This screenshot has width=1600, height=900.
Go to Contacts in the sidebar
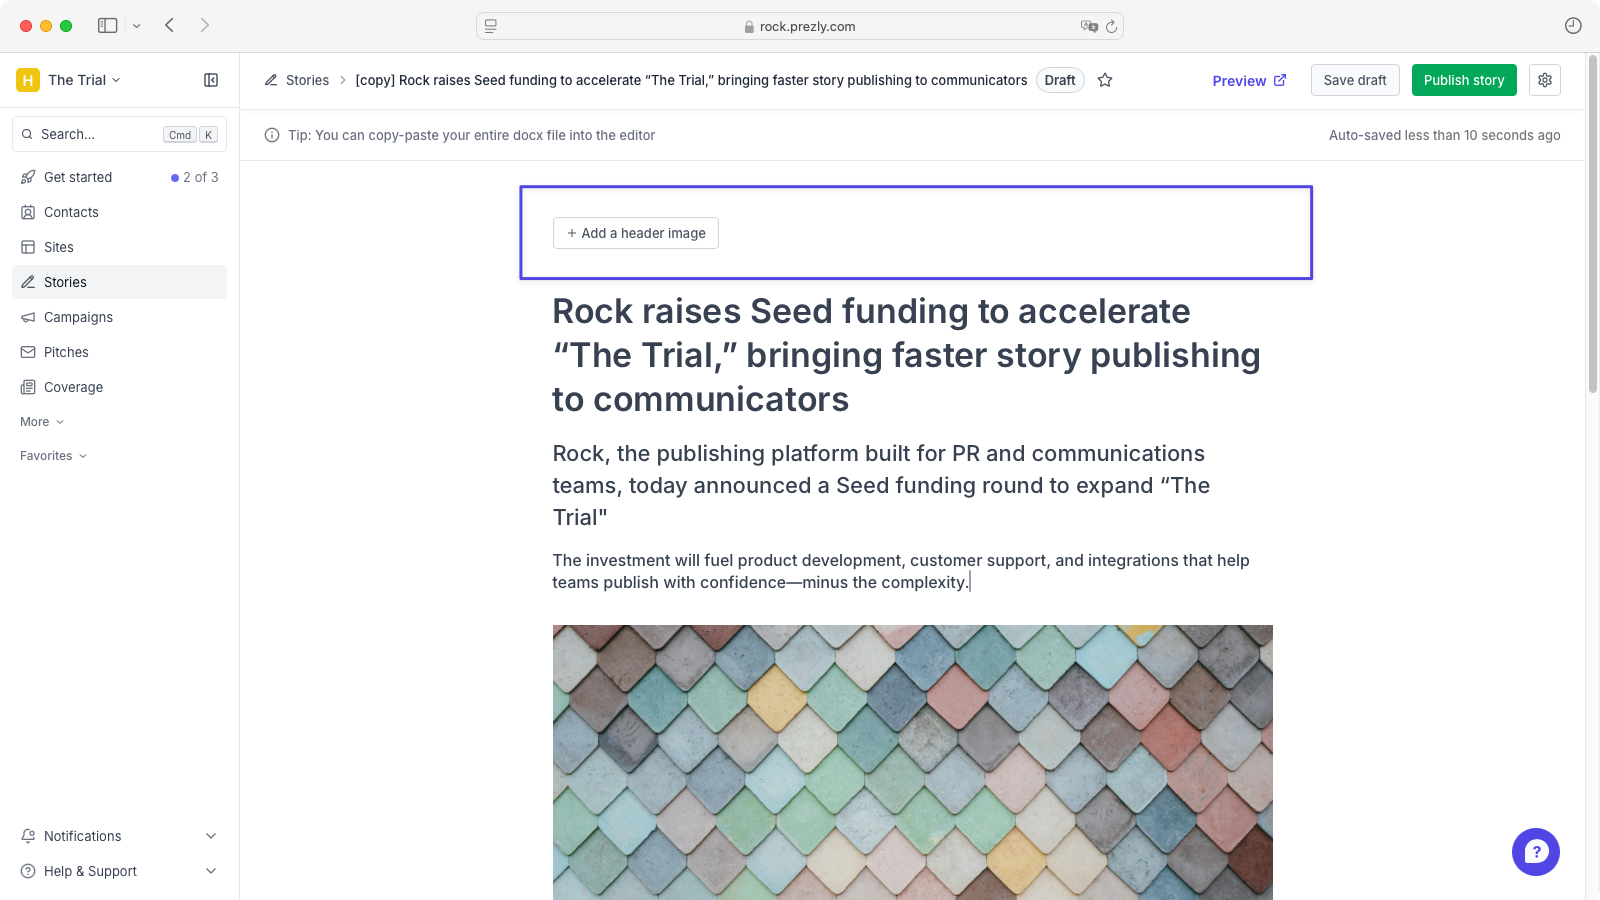click(71, 212)
